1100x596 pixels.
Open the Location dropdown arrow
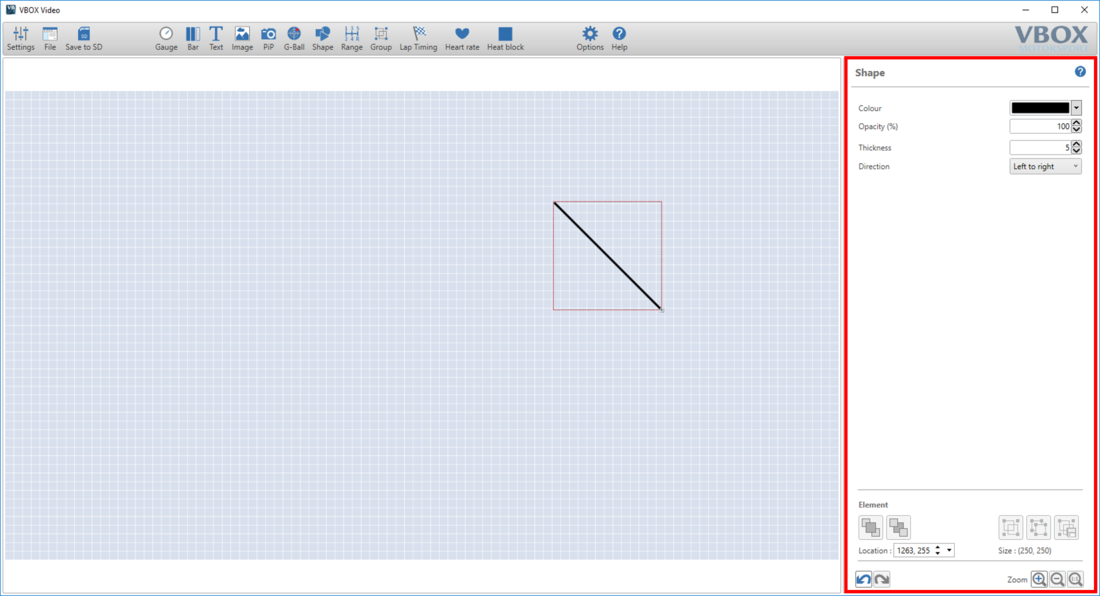949,550
